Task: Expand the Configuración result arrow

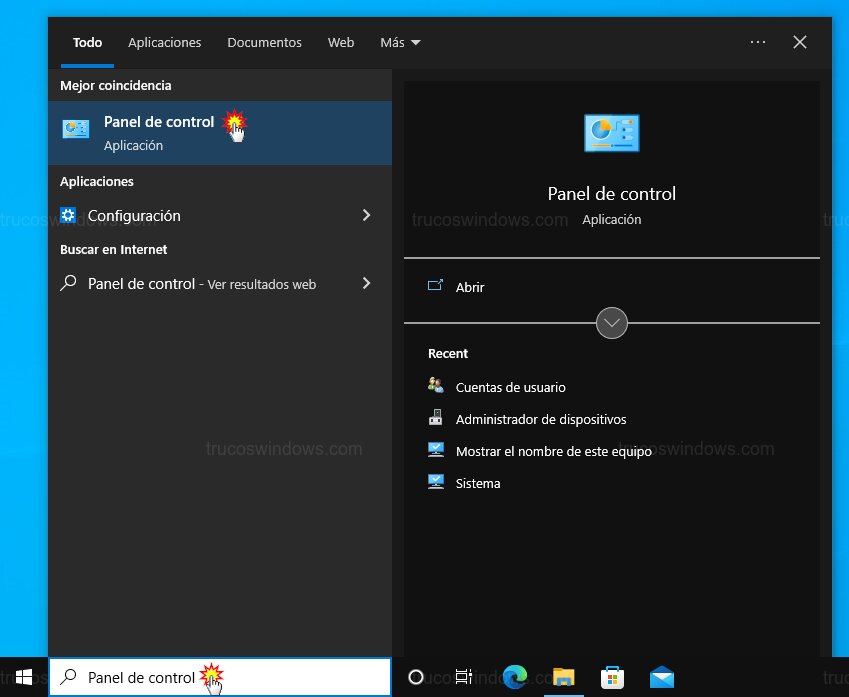Action: (x=366, y=215)
